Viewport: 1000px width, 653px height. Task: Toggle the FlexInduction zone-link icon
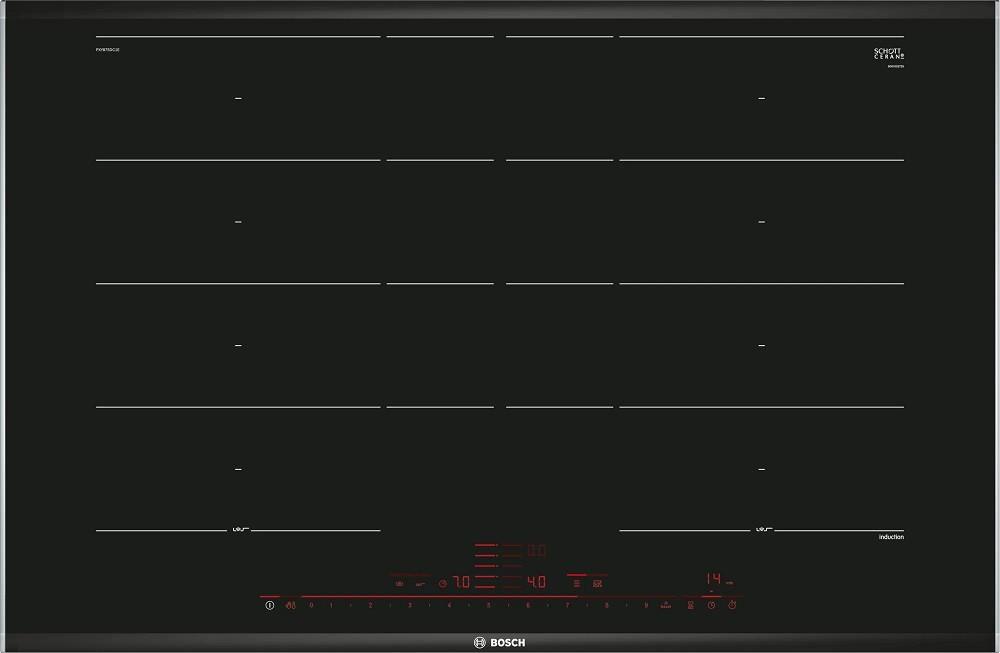pyautogui.click(x=577, y=583)
